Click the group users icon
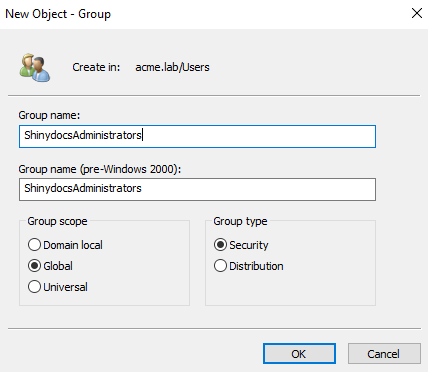428x372 pixels. pos(35,68)
